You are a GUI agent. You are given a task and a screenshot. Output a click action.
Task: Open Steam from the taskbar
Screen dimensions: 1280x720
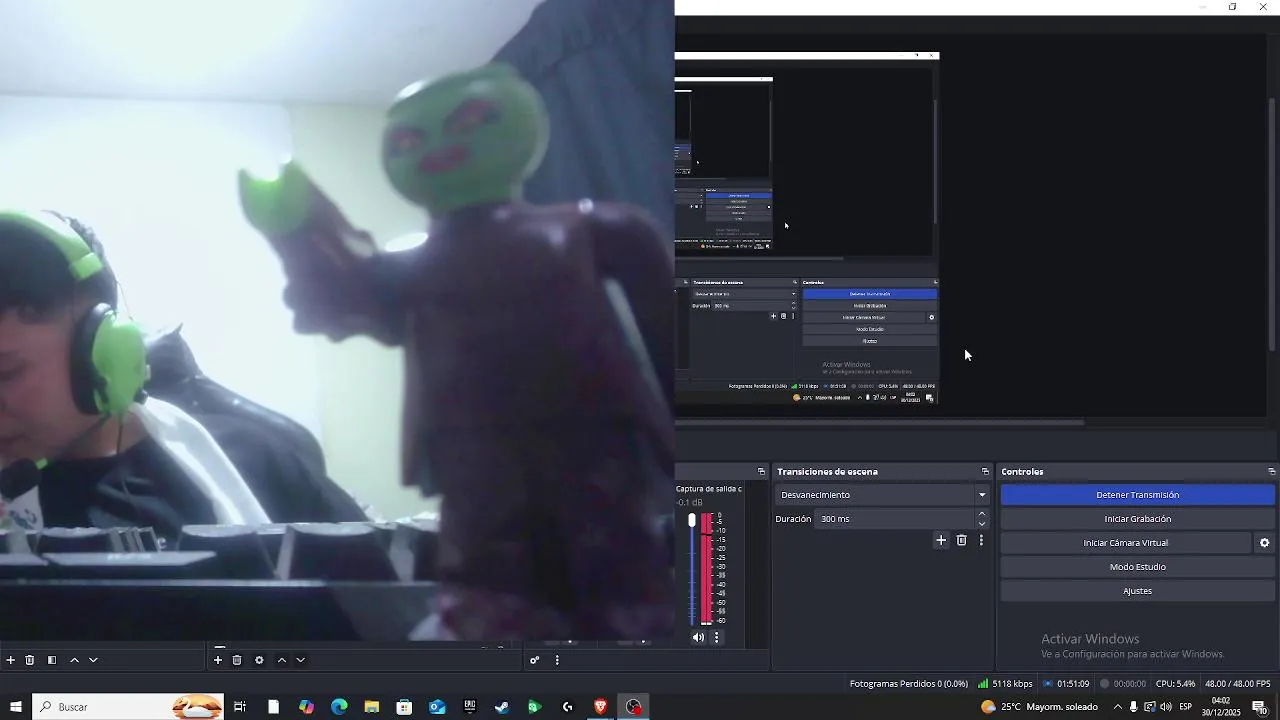502,707
